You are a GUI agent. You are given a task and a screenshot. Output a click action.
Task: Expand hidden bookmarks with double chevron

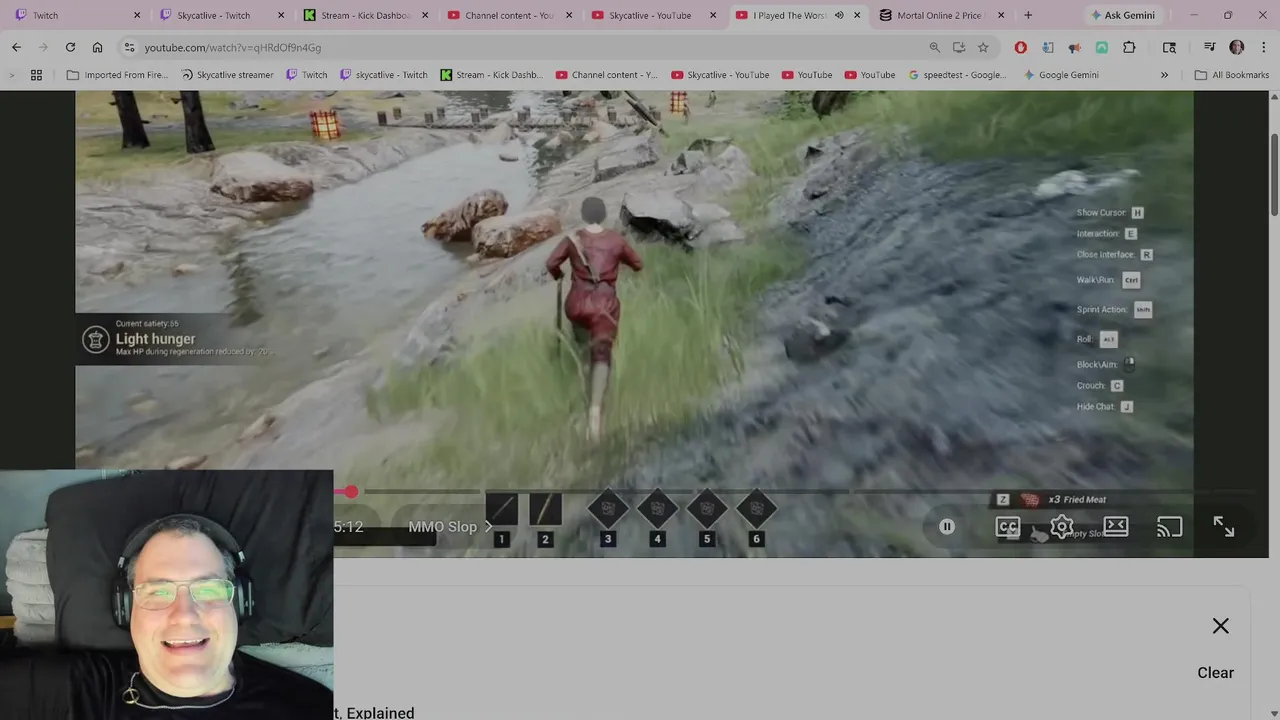click(1164, 75)
